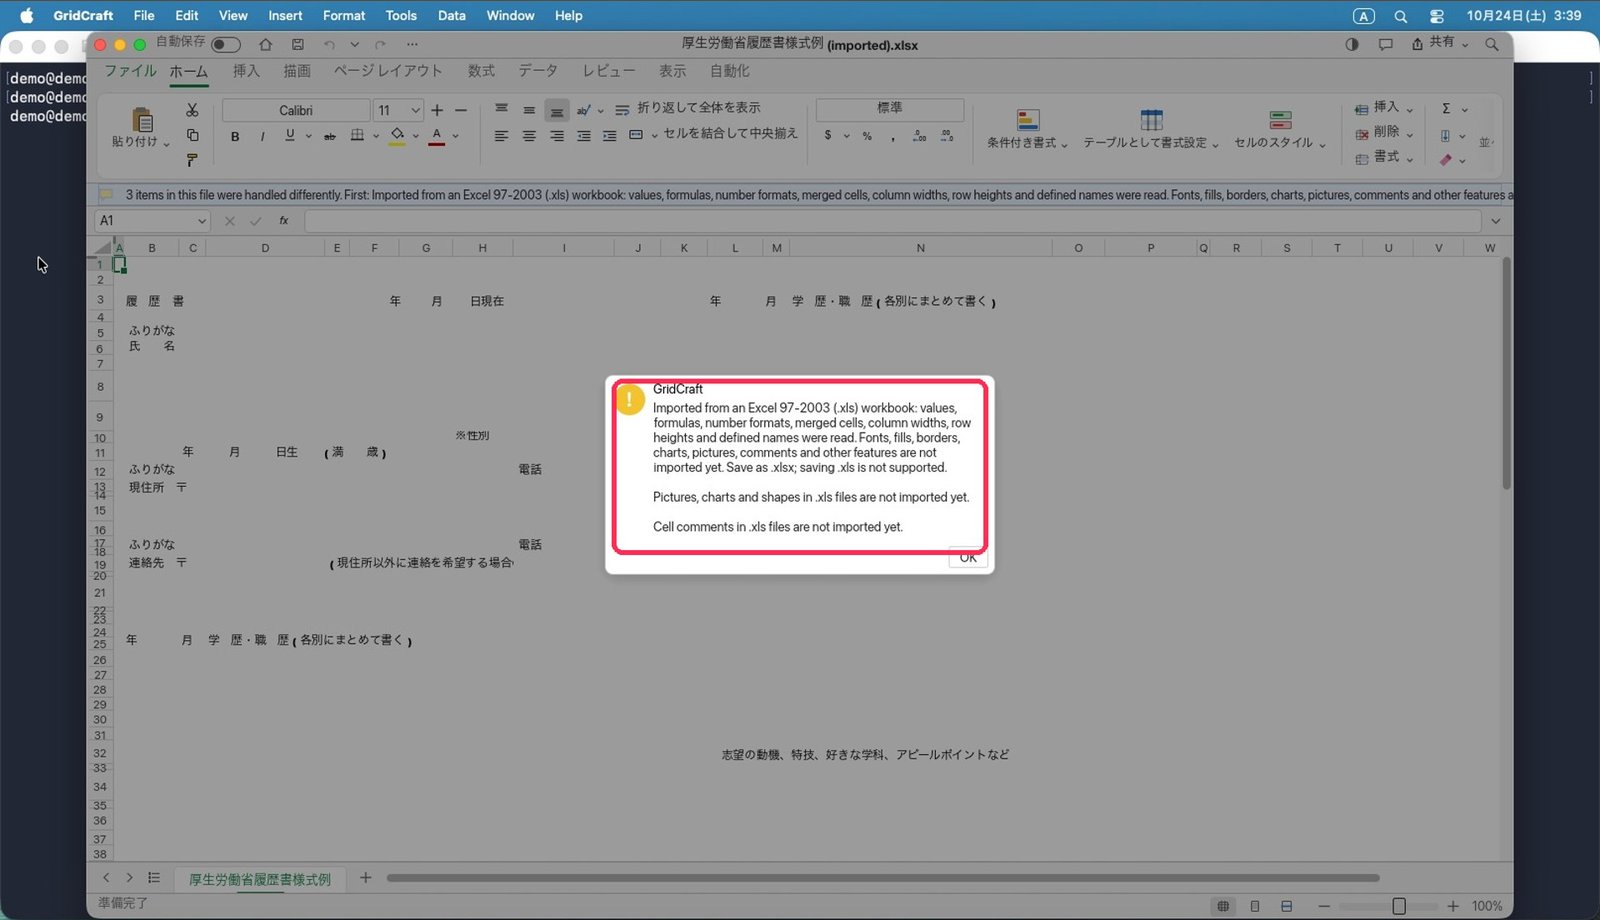The width and height of the screenshot is (1600, 920).
Task: Toggle Underline formatting
Action: (x=290, y=136)
